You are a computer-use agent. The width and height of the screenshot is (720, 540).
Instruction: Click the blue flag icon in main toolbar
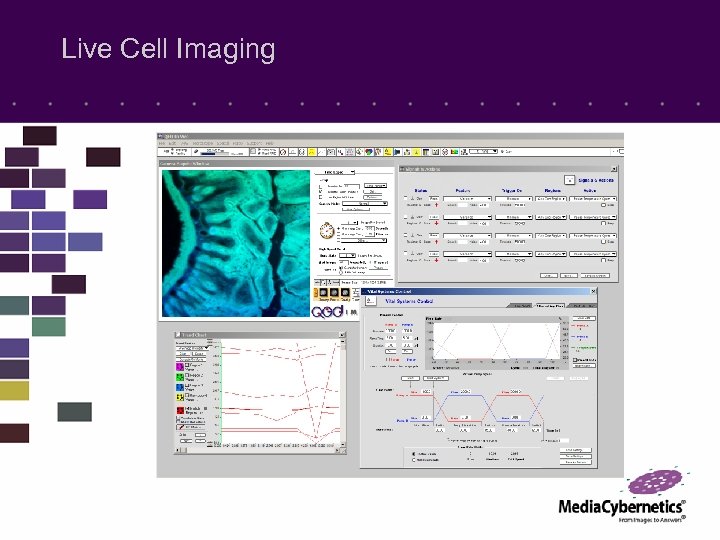point(398,152)
